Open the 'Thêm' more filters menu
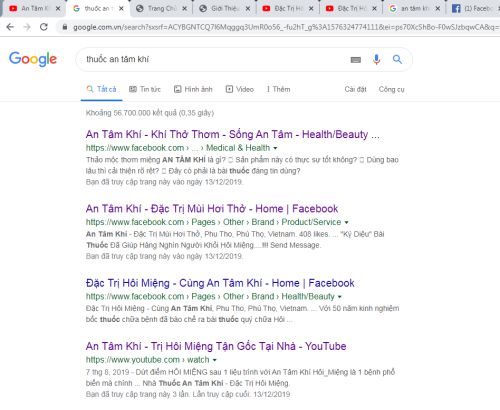The height and width of the screenshot is (410, 500). [x=278, y=89]
